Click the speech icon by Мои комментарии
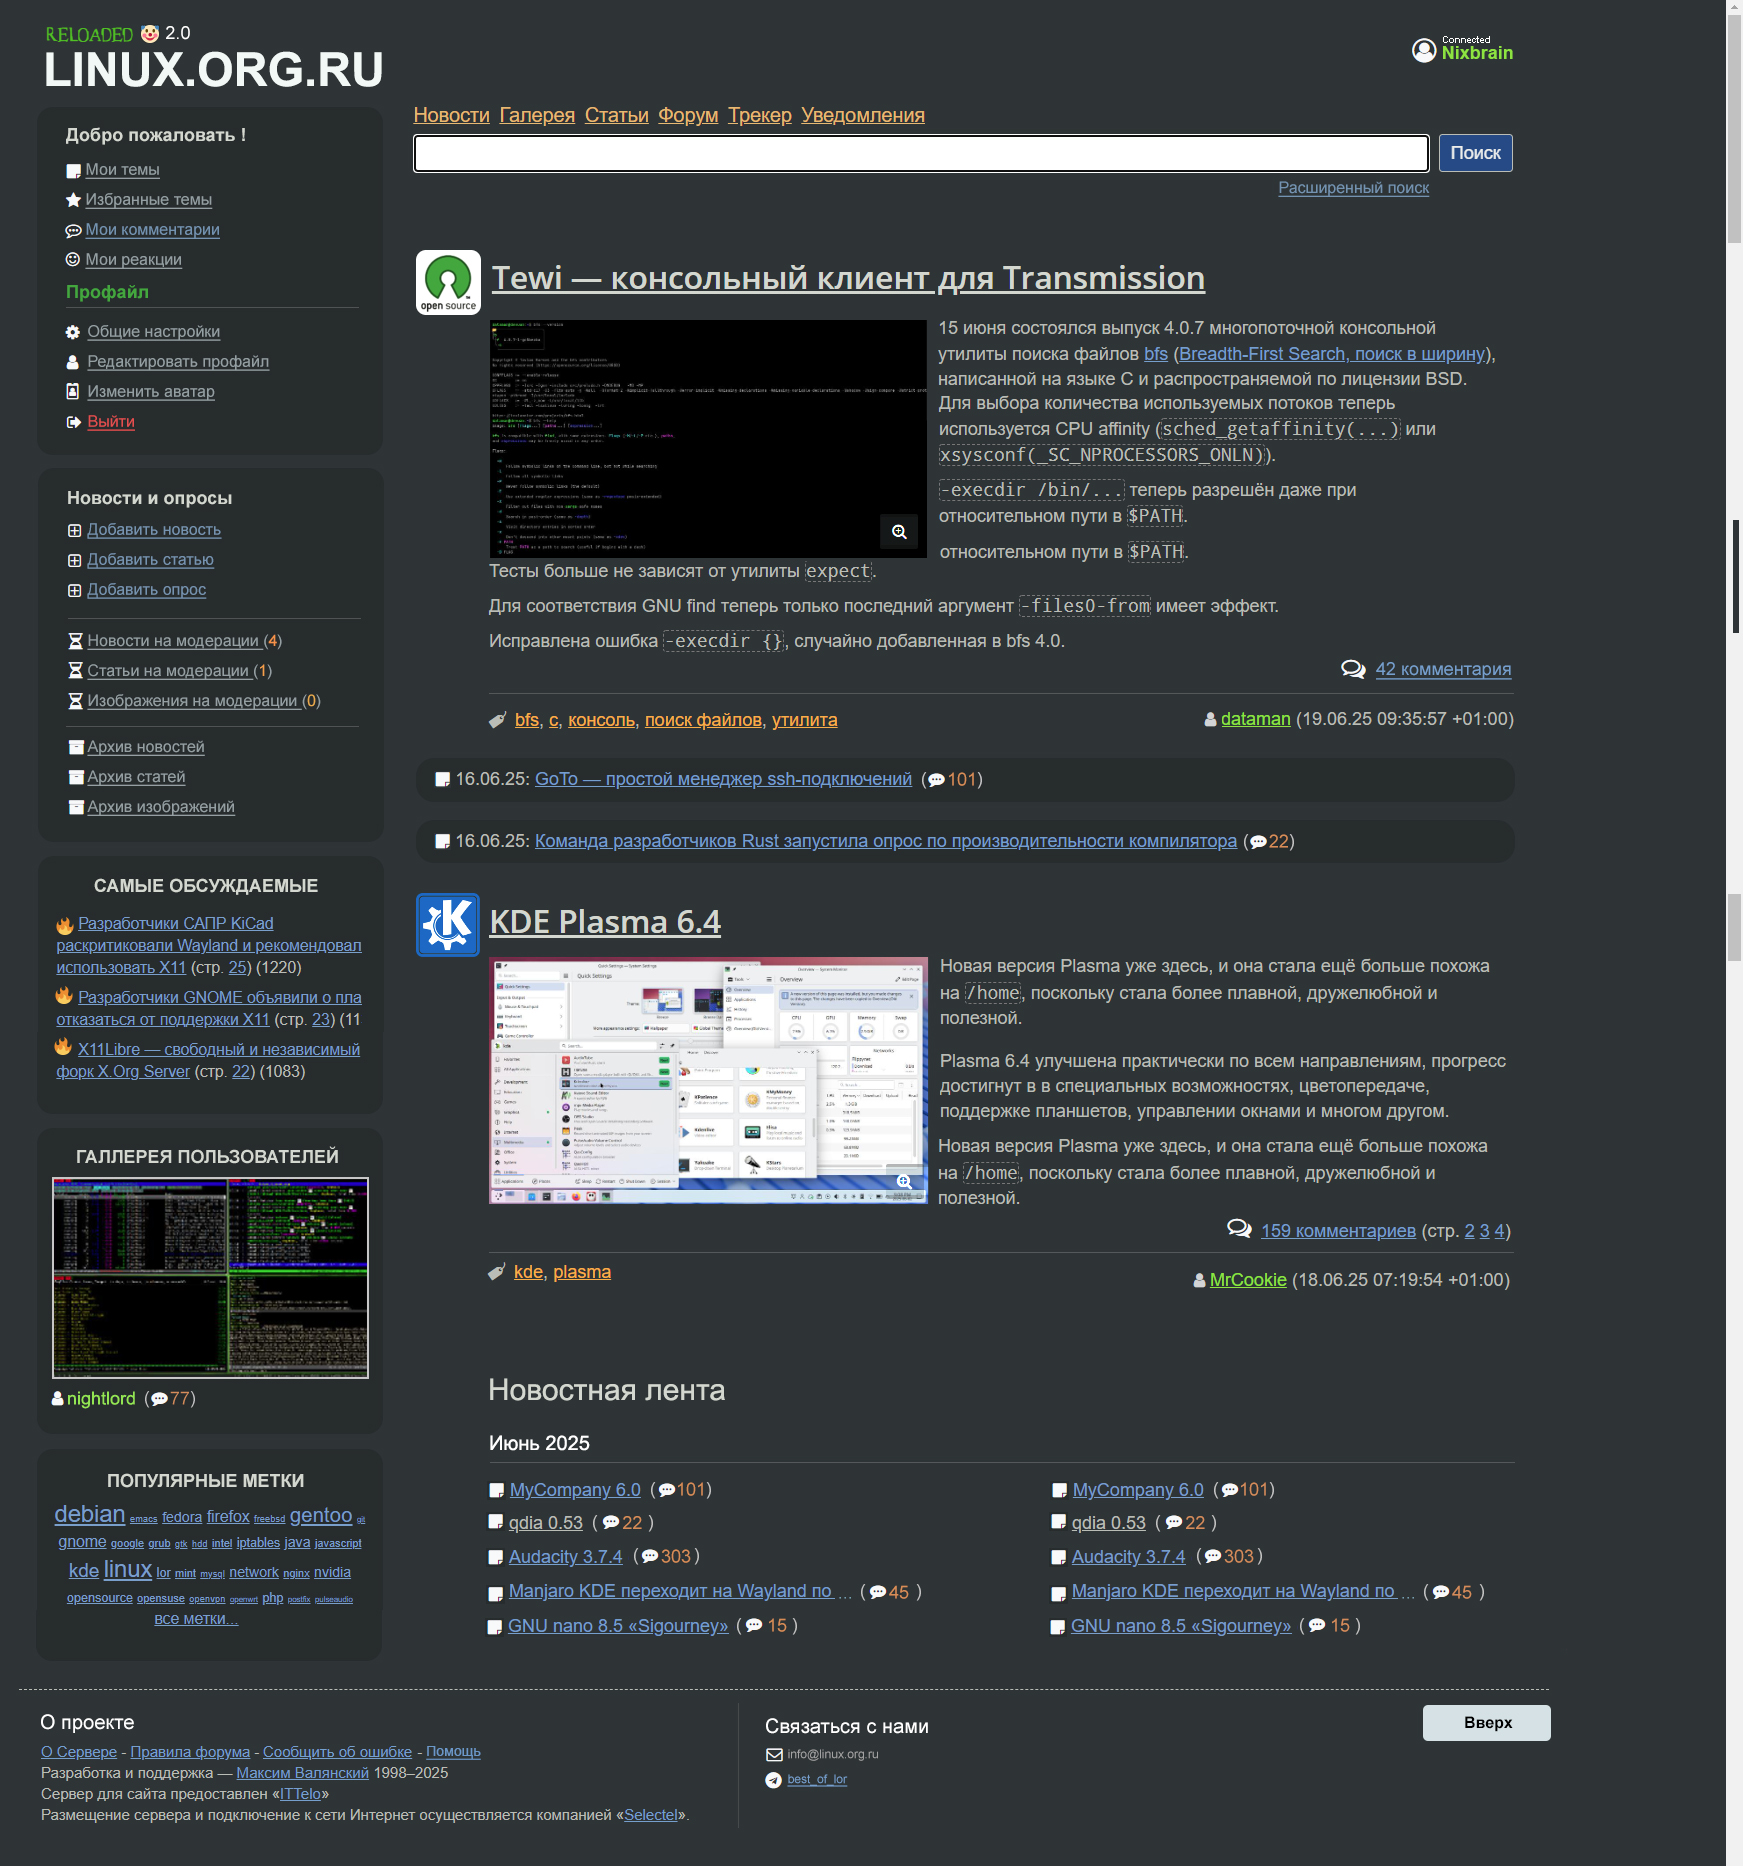The width and height of the screenshot is (1743, 1866). [x=73, y=231]
